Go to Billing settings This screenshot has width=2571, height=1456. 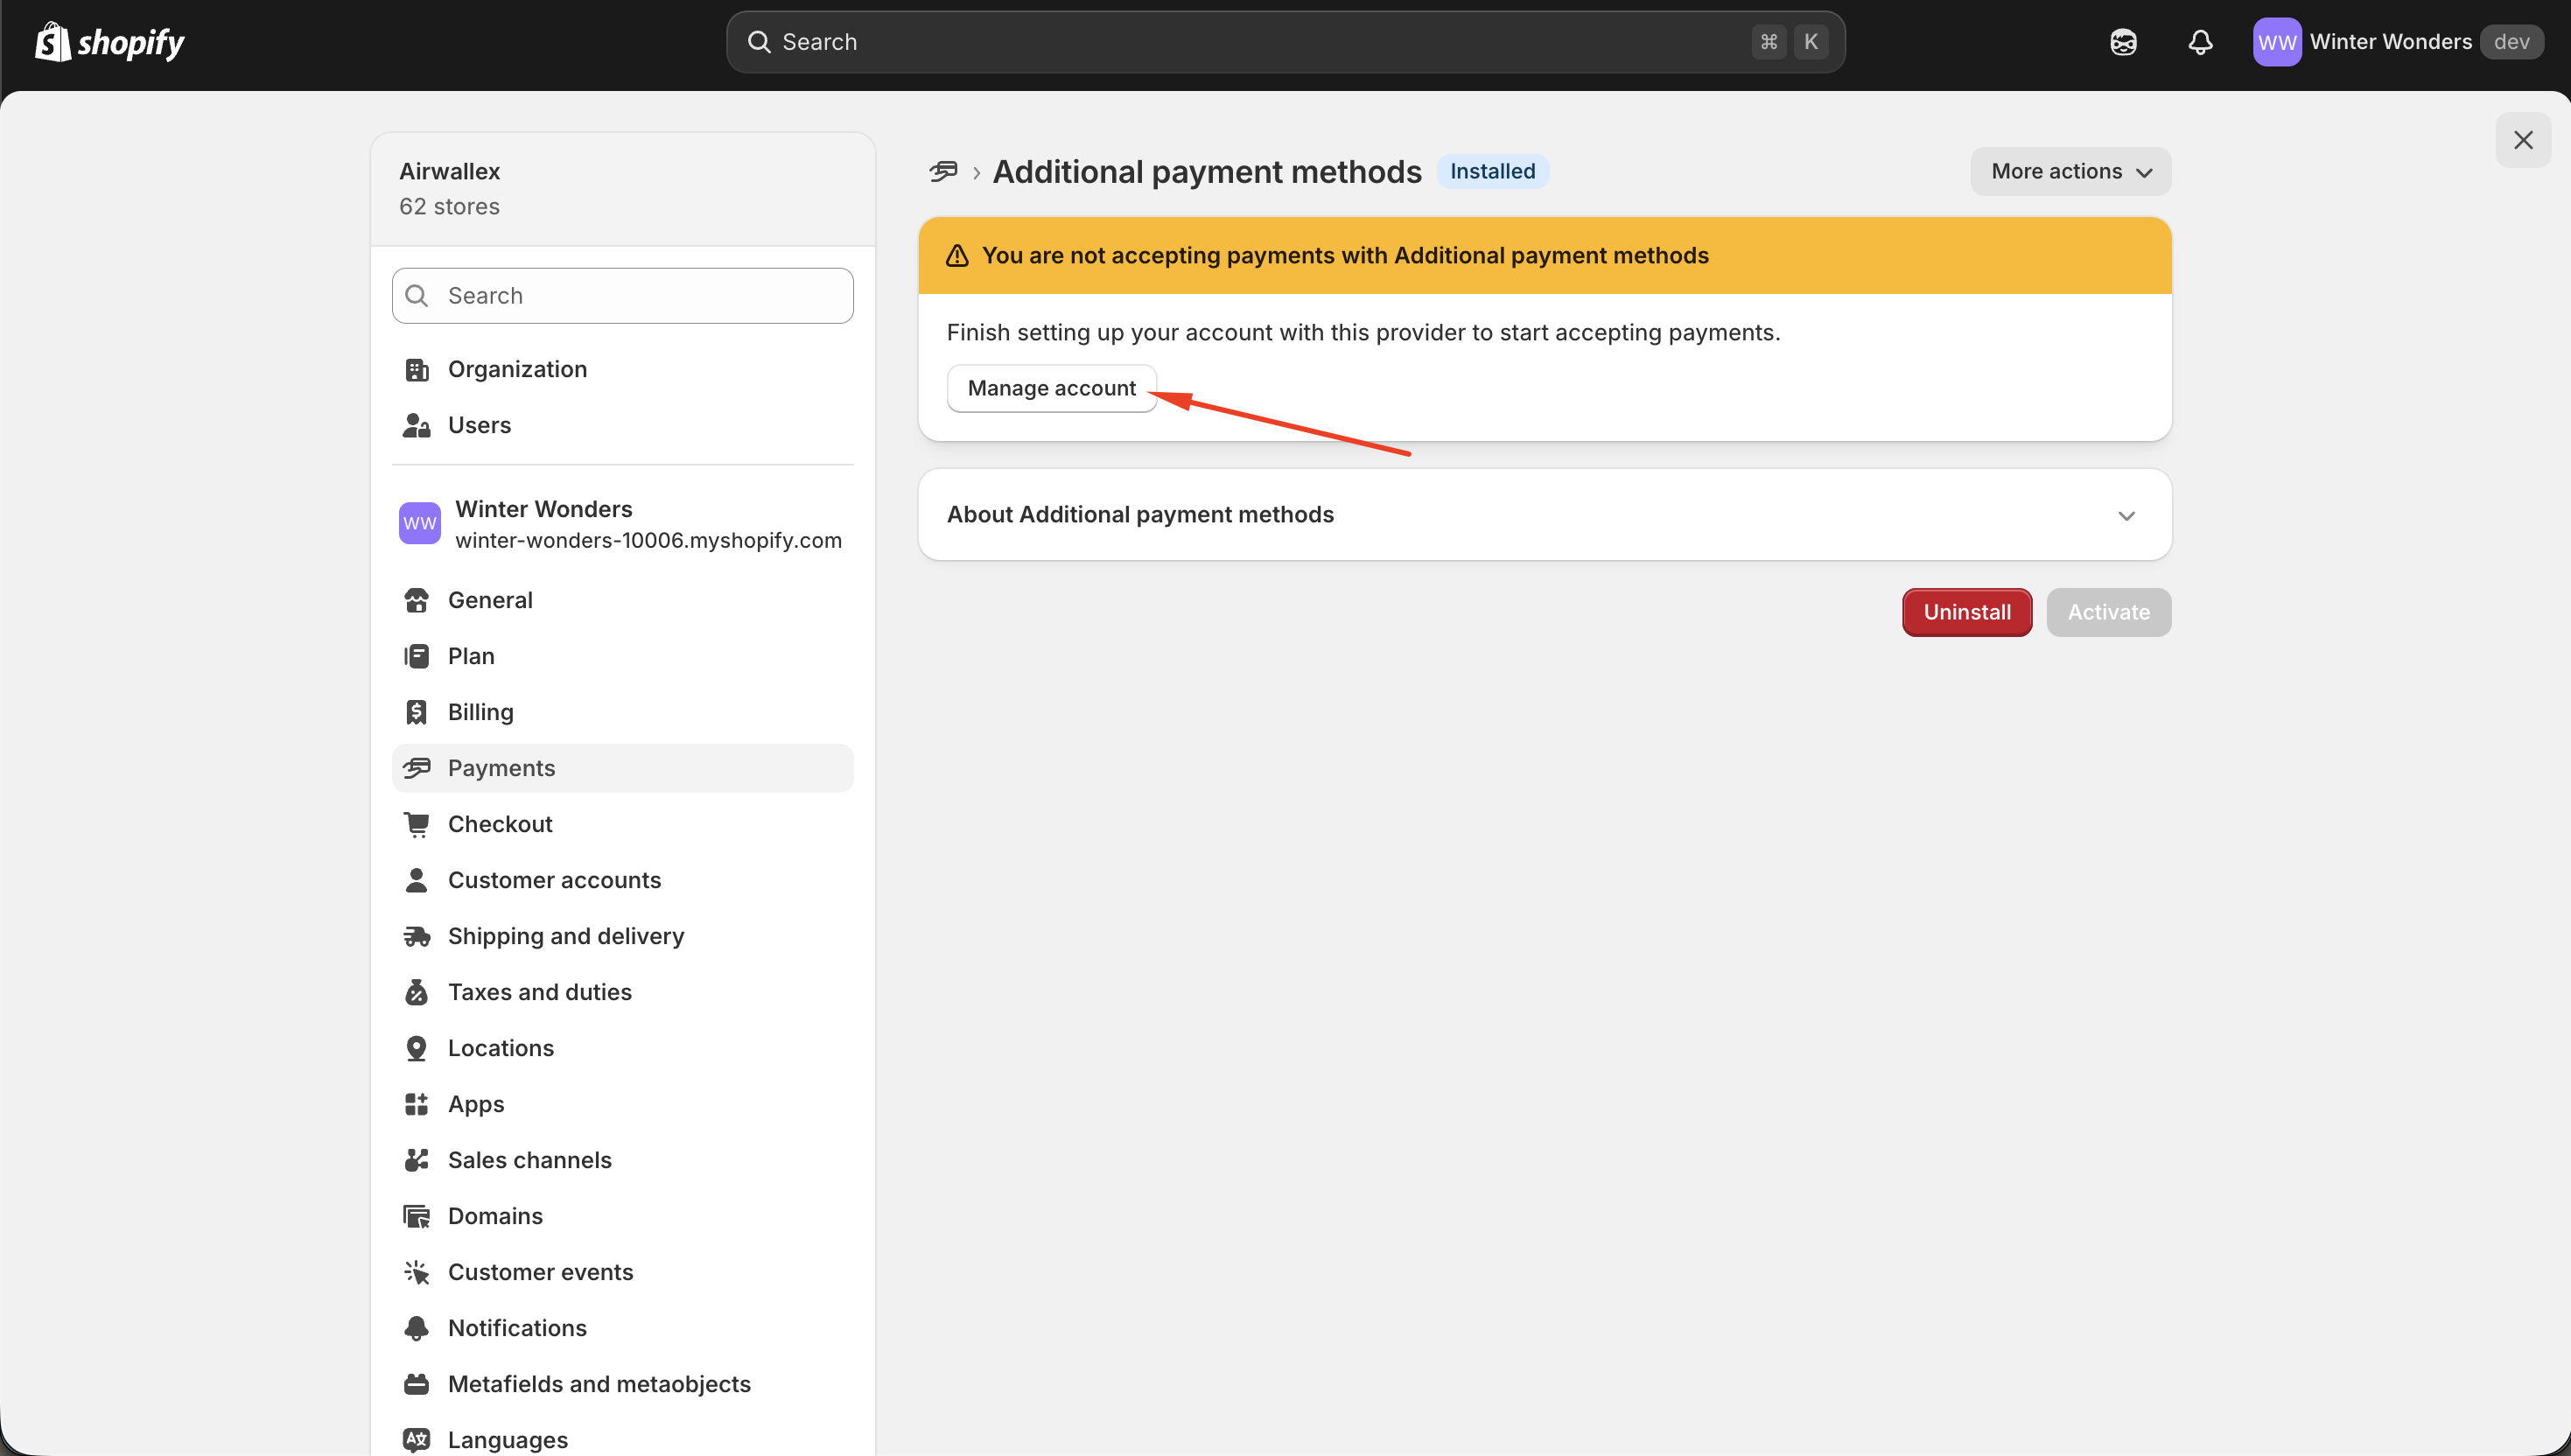[x=623, y=713]
